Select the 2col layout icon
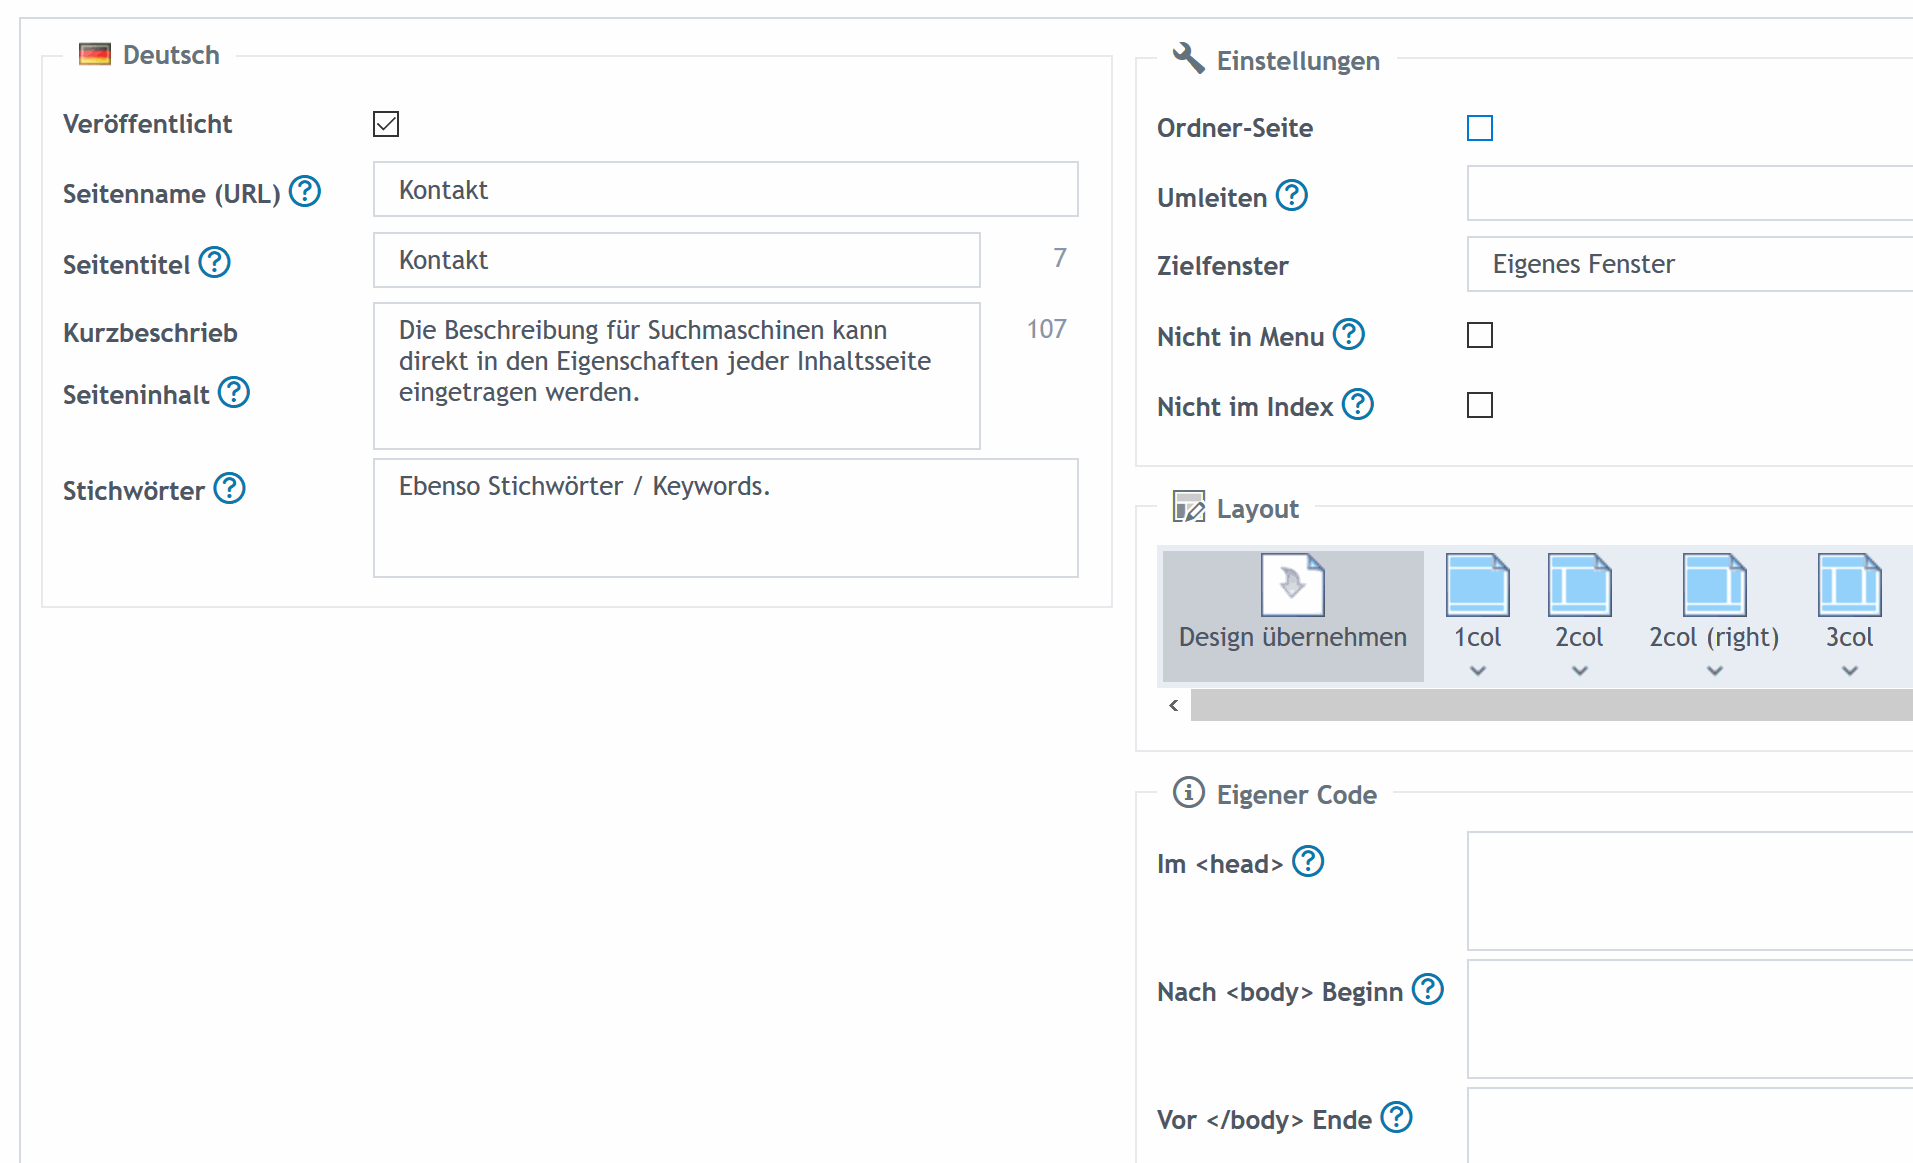Screen dimensions: 1913x1163 point(1580,585)
